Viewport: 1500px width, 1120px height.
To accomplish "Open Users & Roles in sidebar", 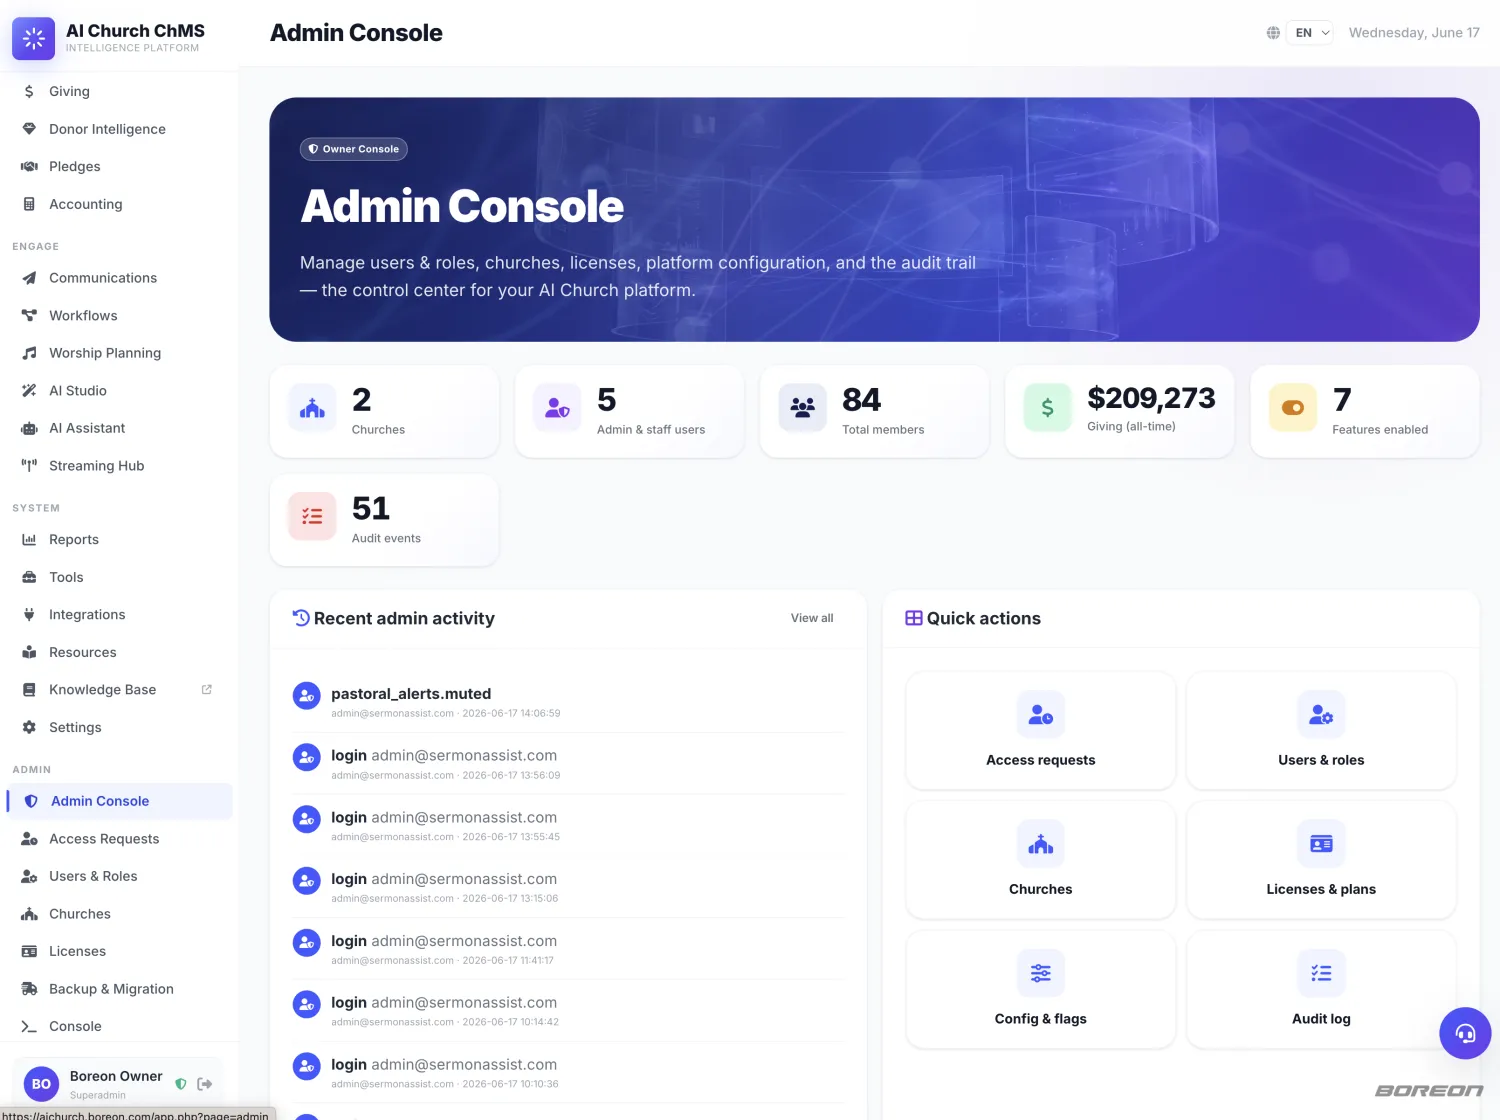I will (x=119, y=876).
